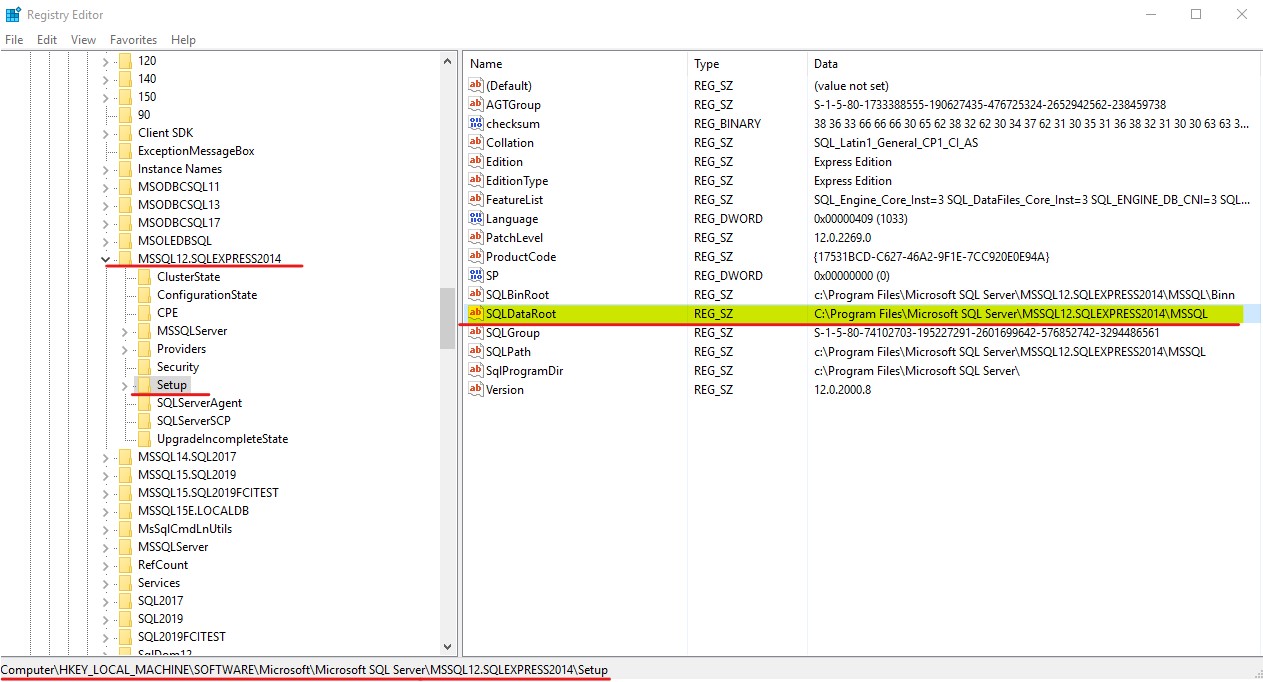Click the string icon of ProductCode
Viewport: 1263px width, 682px height.
[x=476, y=257]
